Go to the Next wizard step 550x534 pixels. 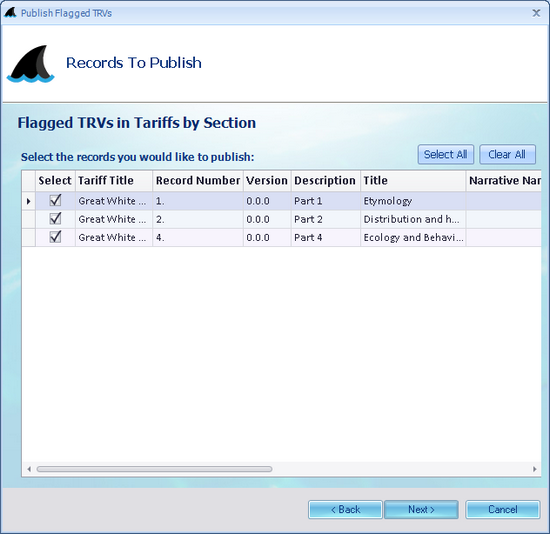tap(421, 509)
